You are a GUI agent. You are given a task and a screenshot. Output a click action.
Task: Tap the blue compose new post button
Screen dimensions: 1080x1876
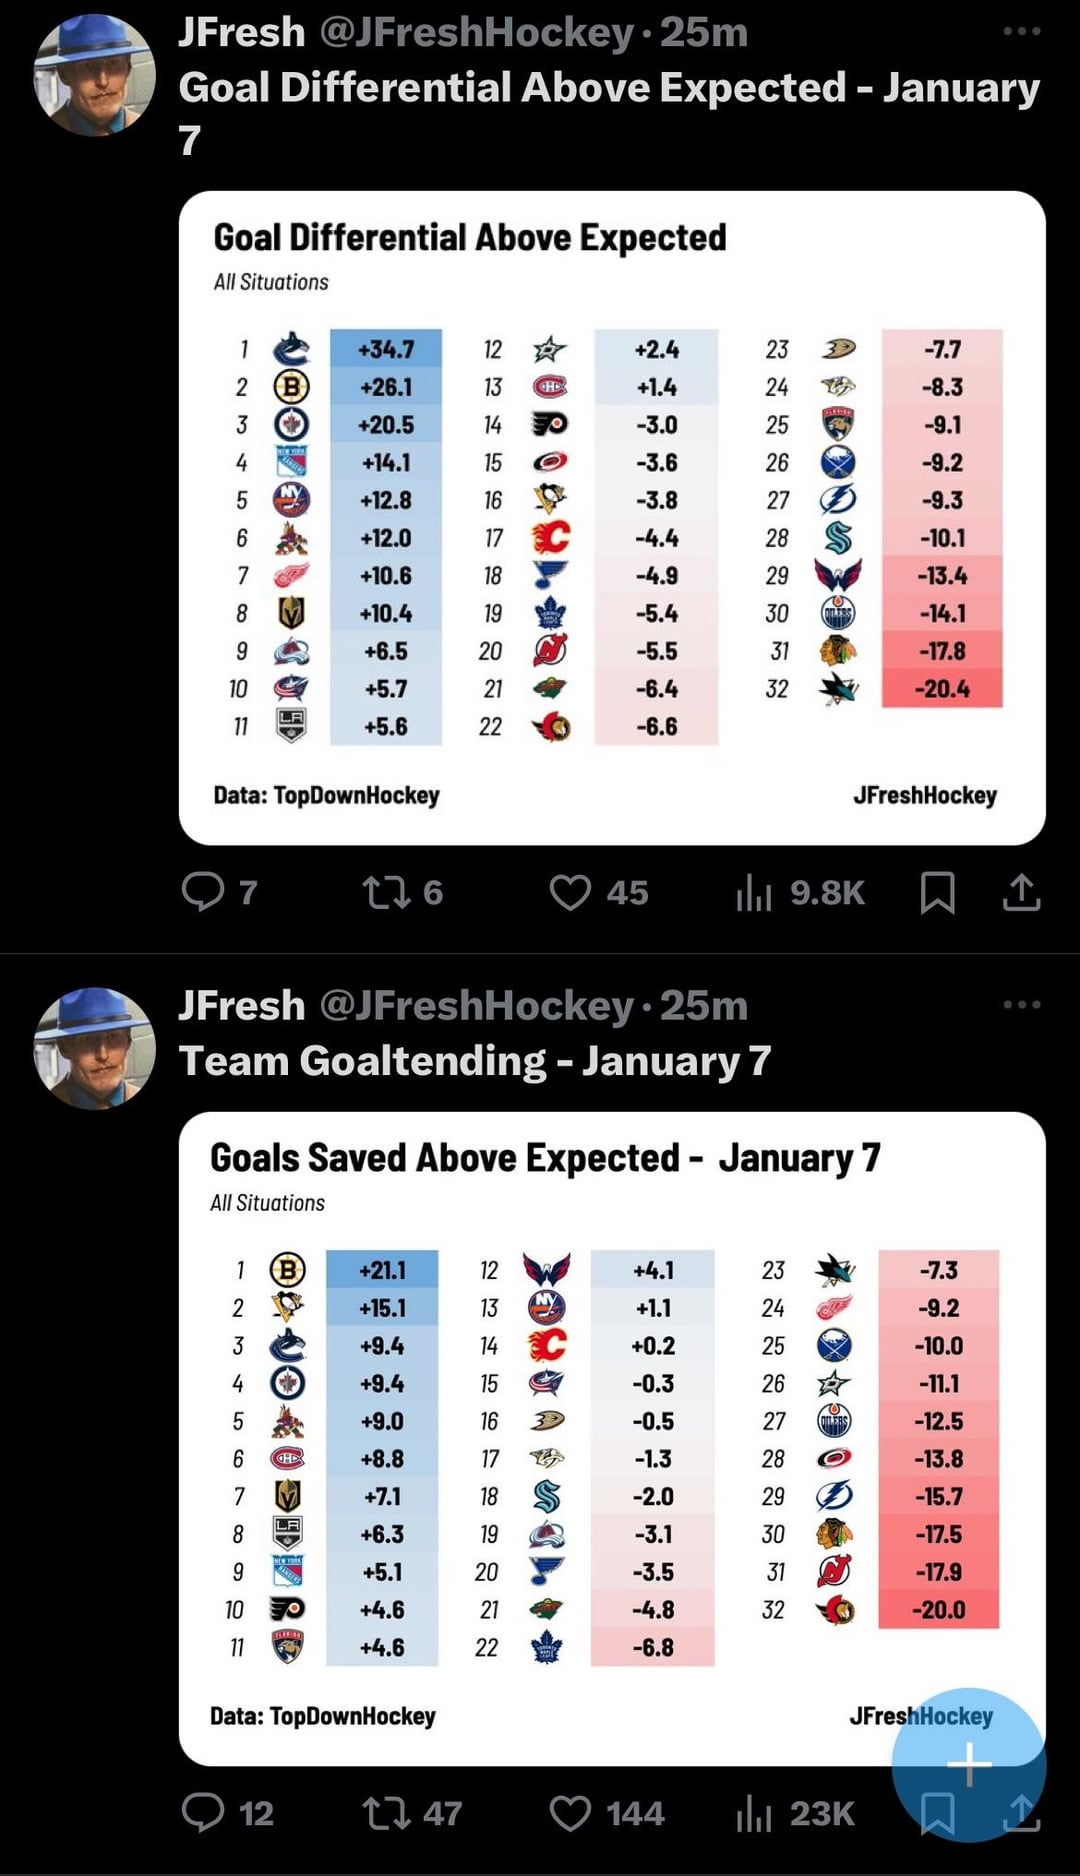pos(968,1765)
